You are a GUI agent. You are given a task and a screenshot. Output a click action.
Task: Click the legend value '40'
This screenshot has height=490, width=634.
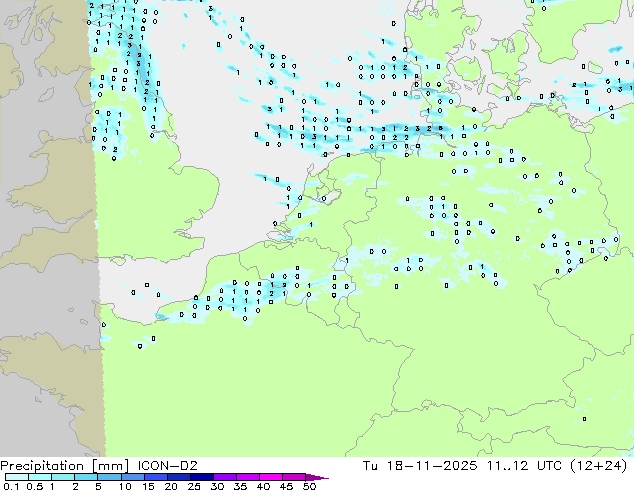[263, 486]
